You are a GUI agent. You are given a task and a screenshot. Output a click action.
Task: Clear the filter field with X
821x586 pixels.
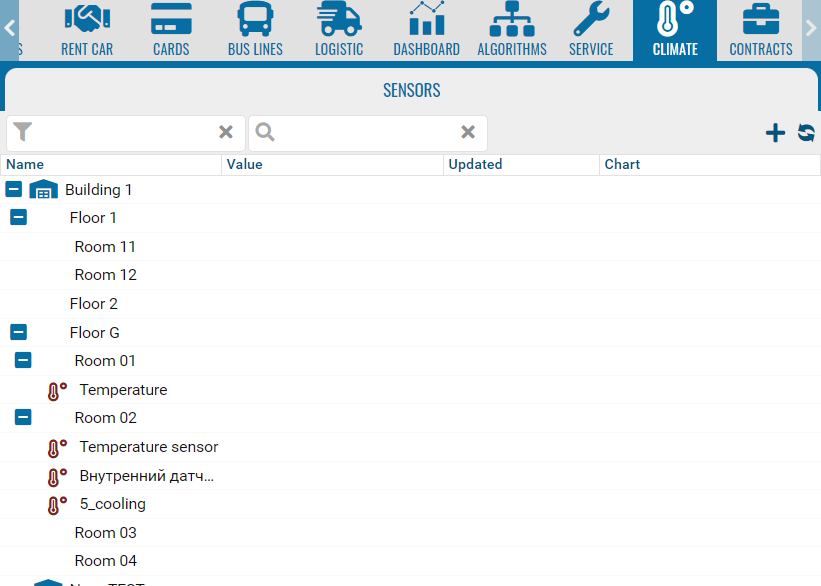coord(226,133)
